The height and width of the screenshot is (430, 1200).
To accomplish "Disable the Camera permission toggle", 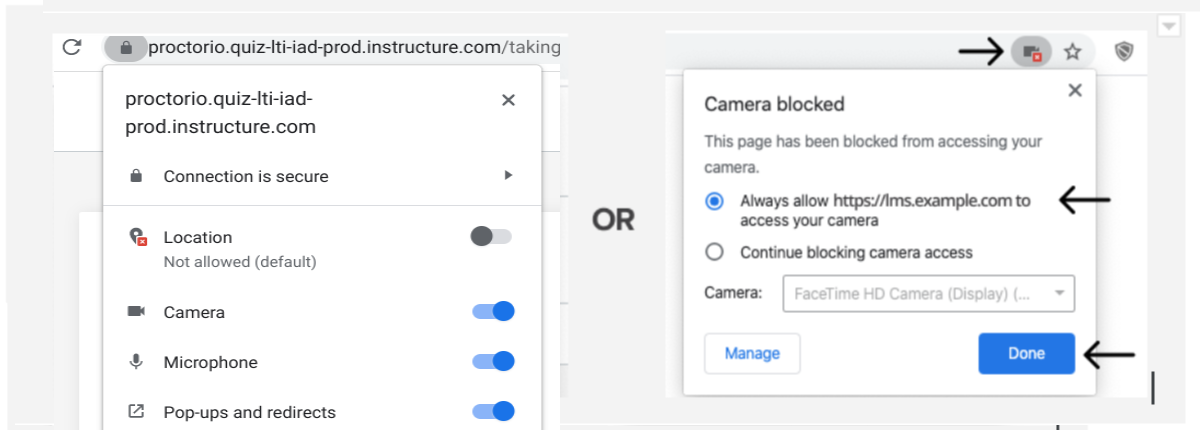I will click(493, 312).
